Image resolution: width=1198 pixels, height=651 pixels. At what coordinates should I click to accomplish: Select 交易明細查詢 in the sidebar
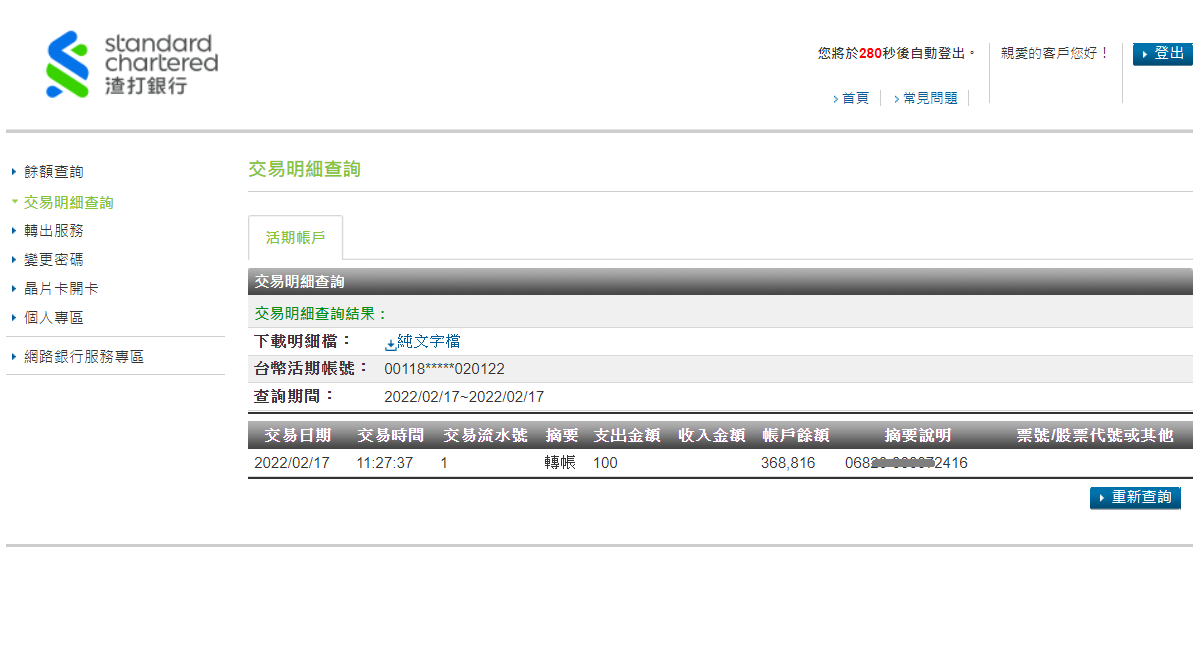click(68, 202)
